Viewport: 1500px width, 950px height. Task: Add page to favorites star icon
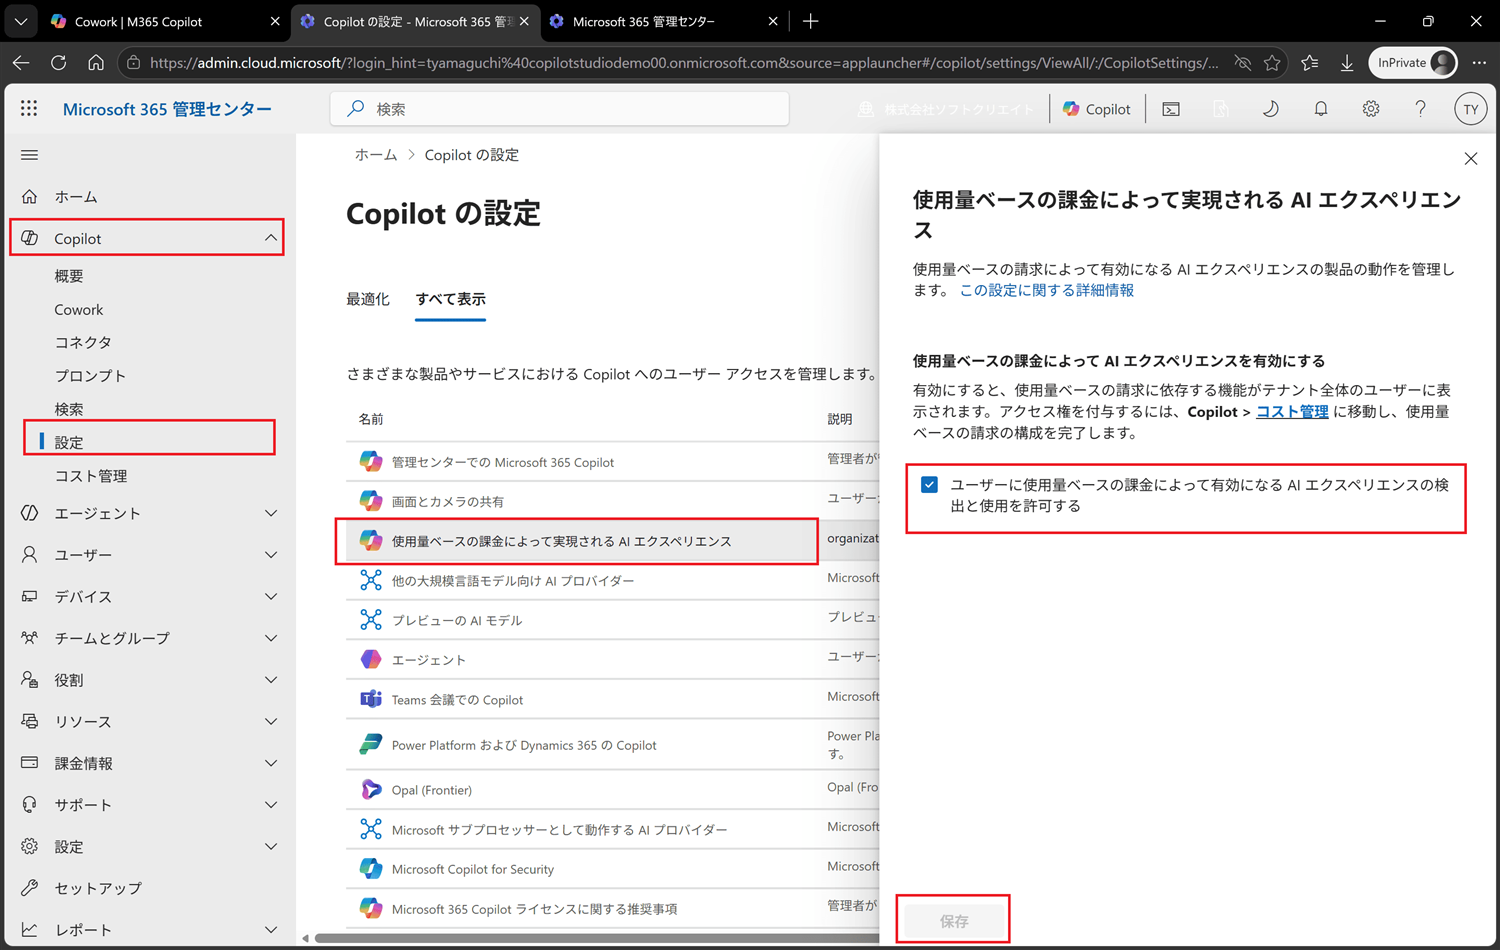tap(1272, 62)
